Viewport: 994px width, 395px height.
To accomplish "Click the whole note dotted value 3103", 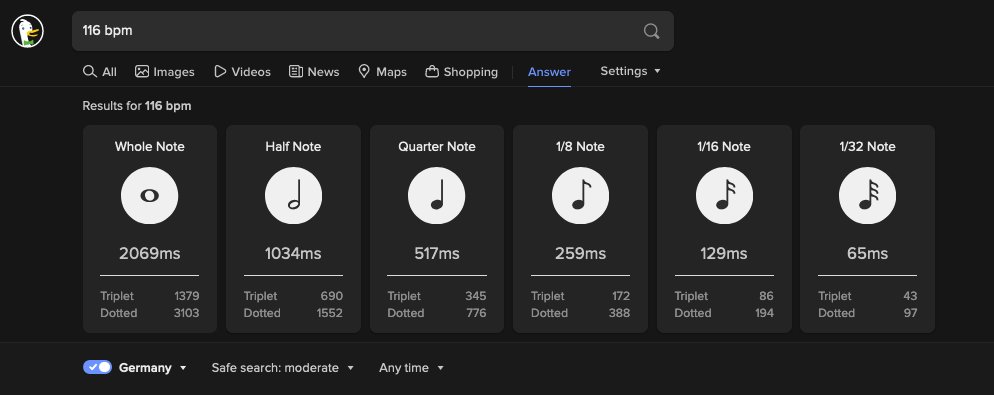I will pyautogui.click(x=187, y=313).
